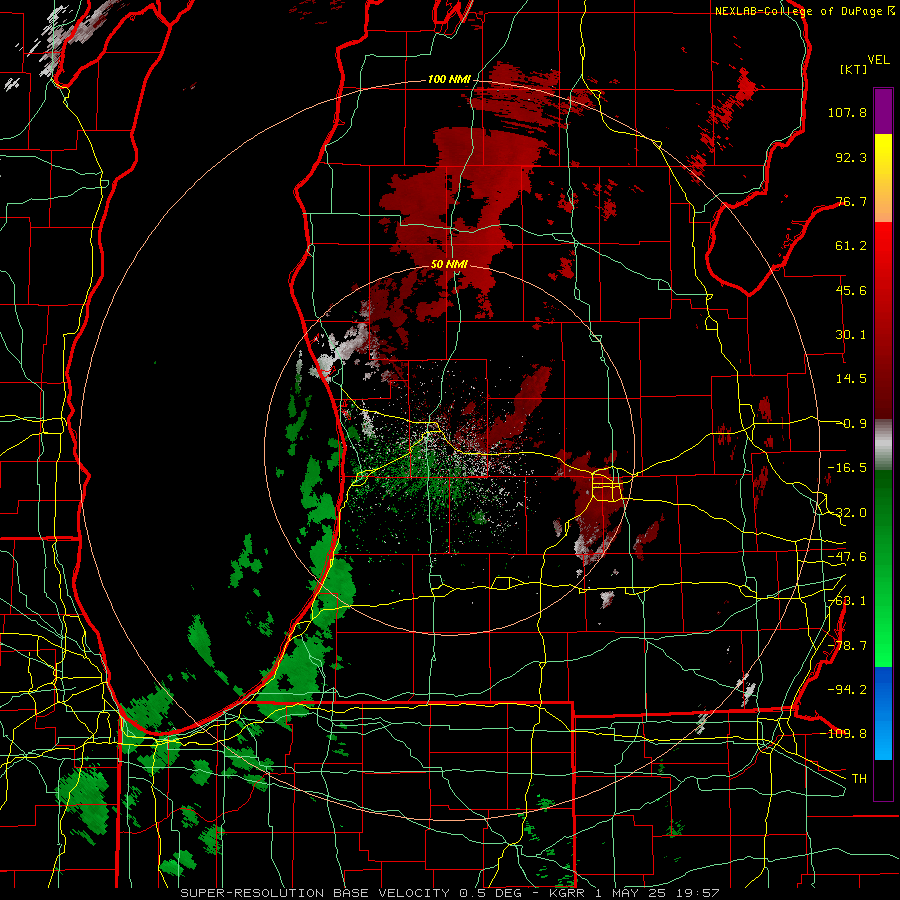Pick the yellow-orange band on the color bar
The width and height of the screenshot is (900, 900).
[x=883, y=178]
